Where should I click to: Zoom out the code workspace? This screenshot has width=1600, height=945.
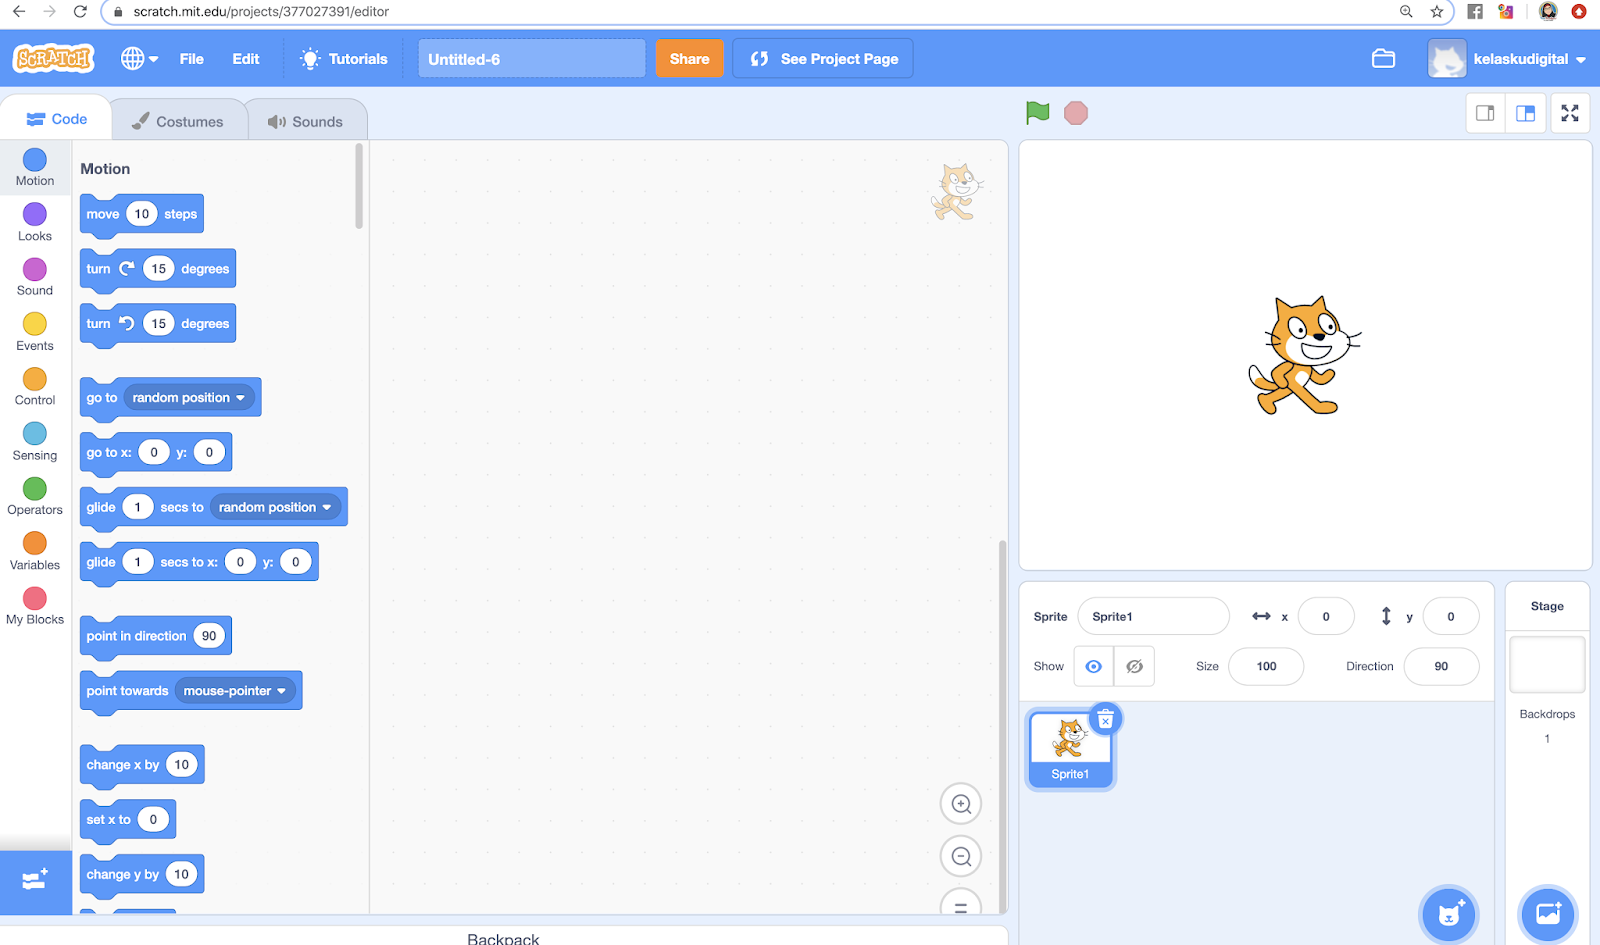pyautogui.click(x=961, y=856)
